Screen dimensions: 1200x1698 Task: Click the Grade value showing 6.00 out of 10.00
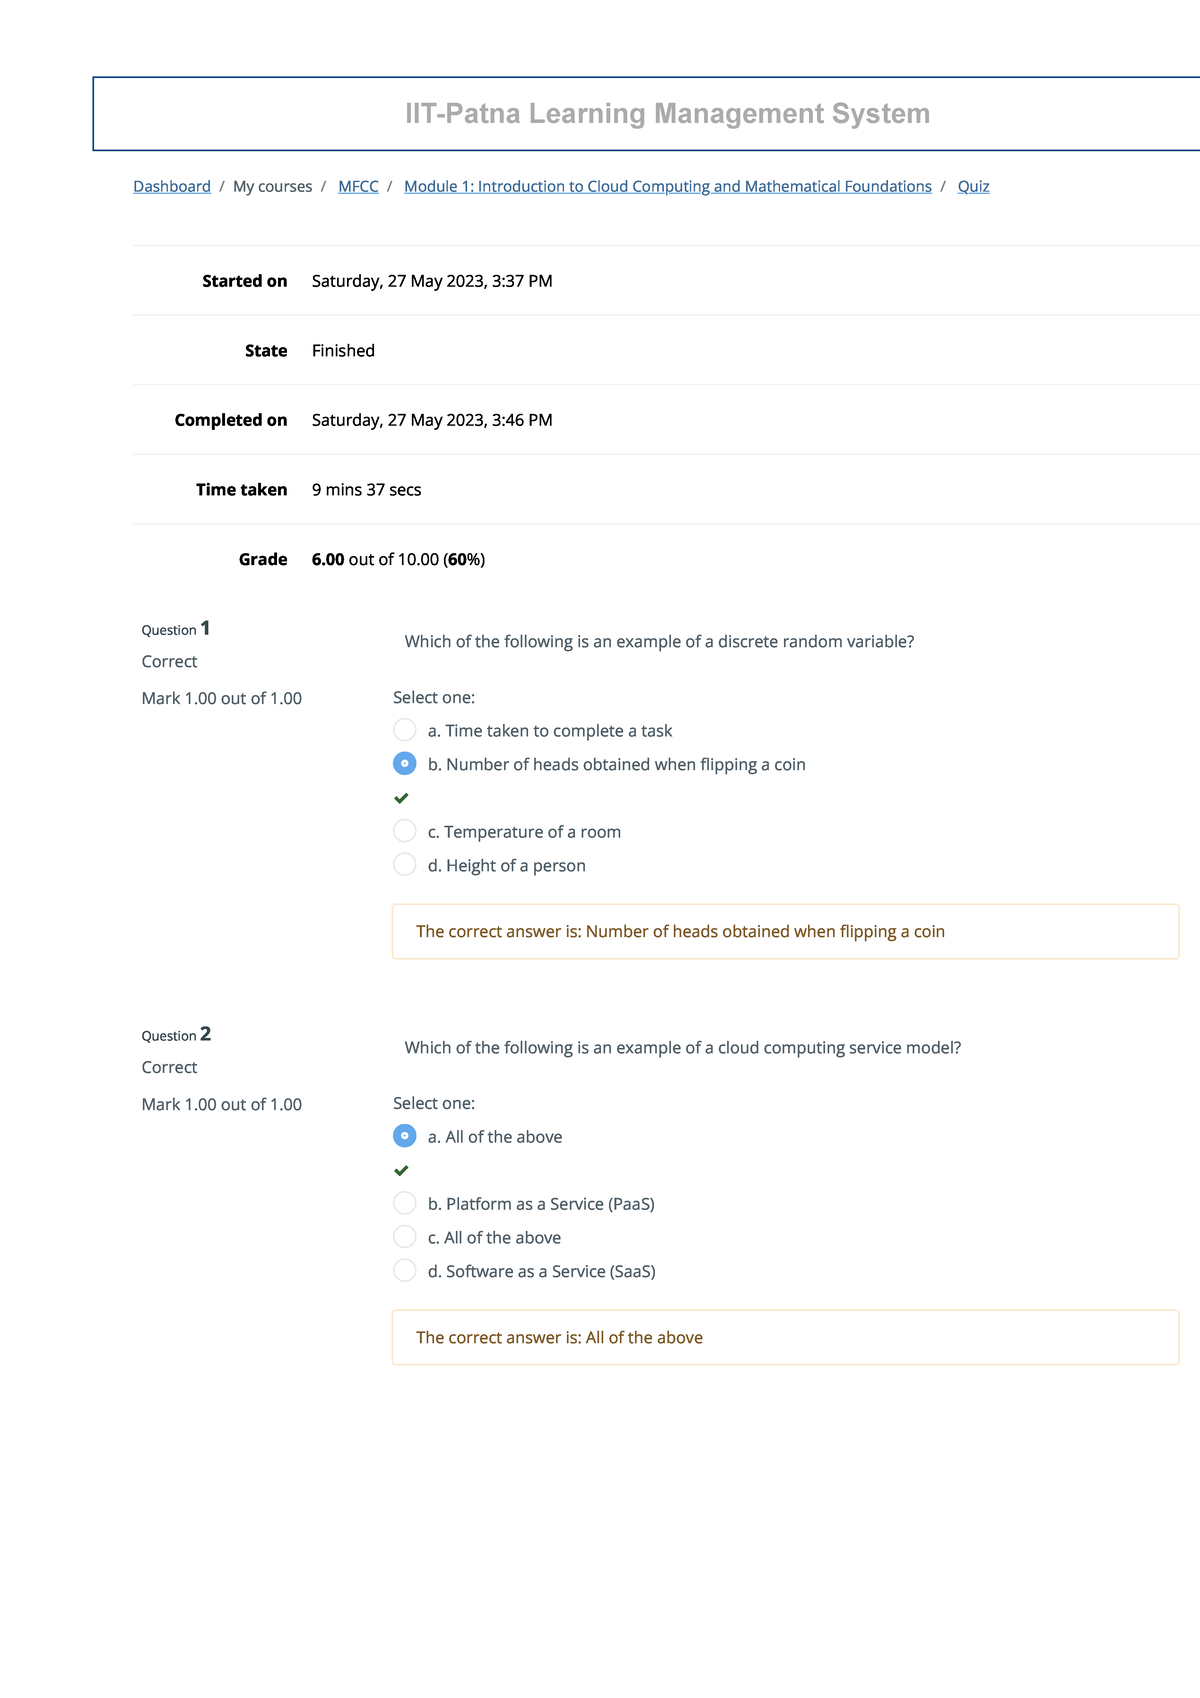397,559
